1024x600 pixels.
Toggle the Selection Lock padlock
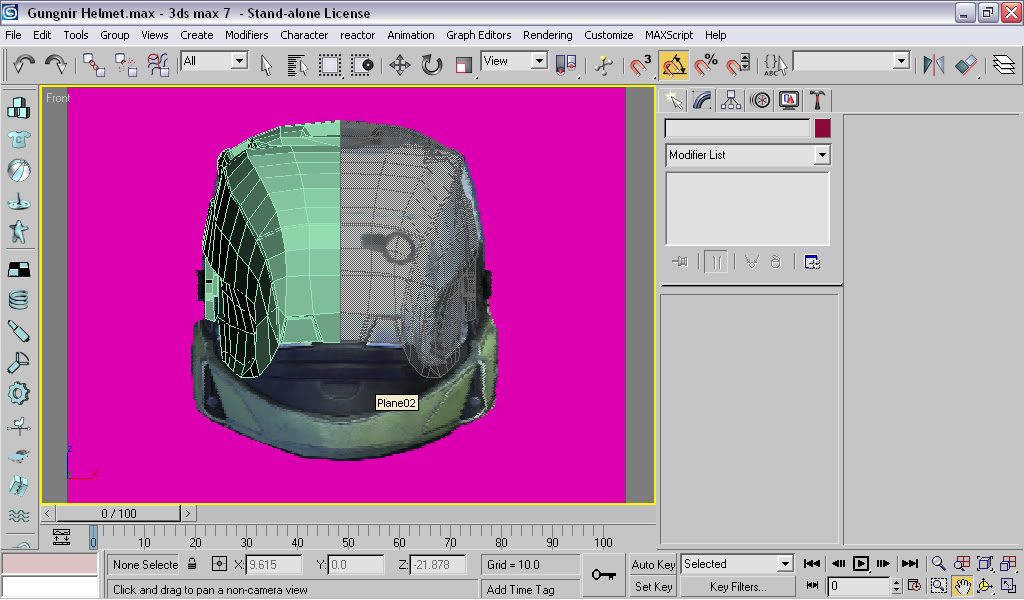tap(193, 565)
